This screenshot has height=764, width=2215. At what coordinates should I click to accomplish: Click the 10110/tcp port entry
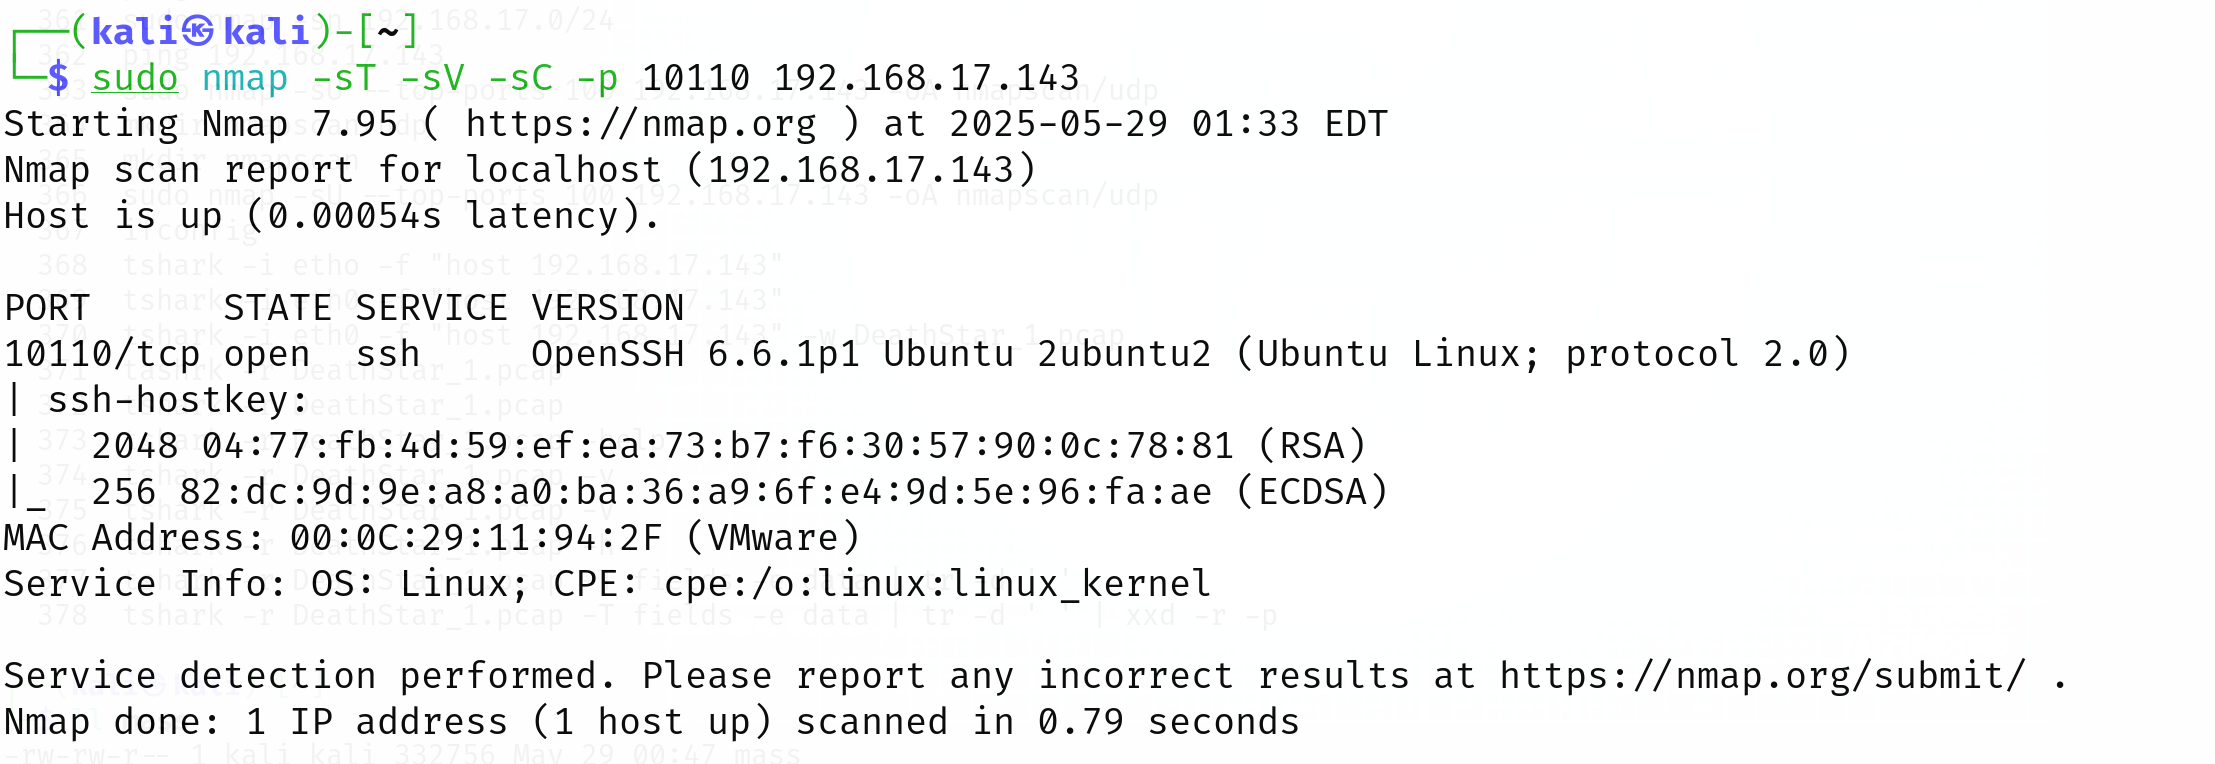click(102, 354)
